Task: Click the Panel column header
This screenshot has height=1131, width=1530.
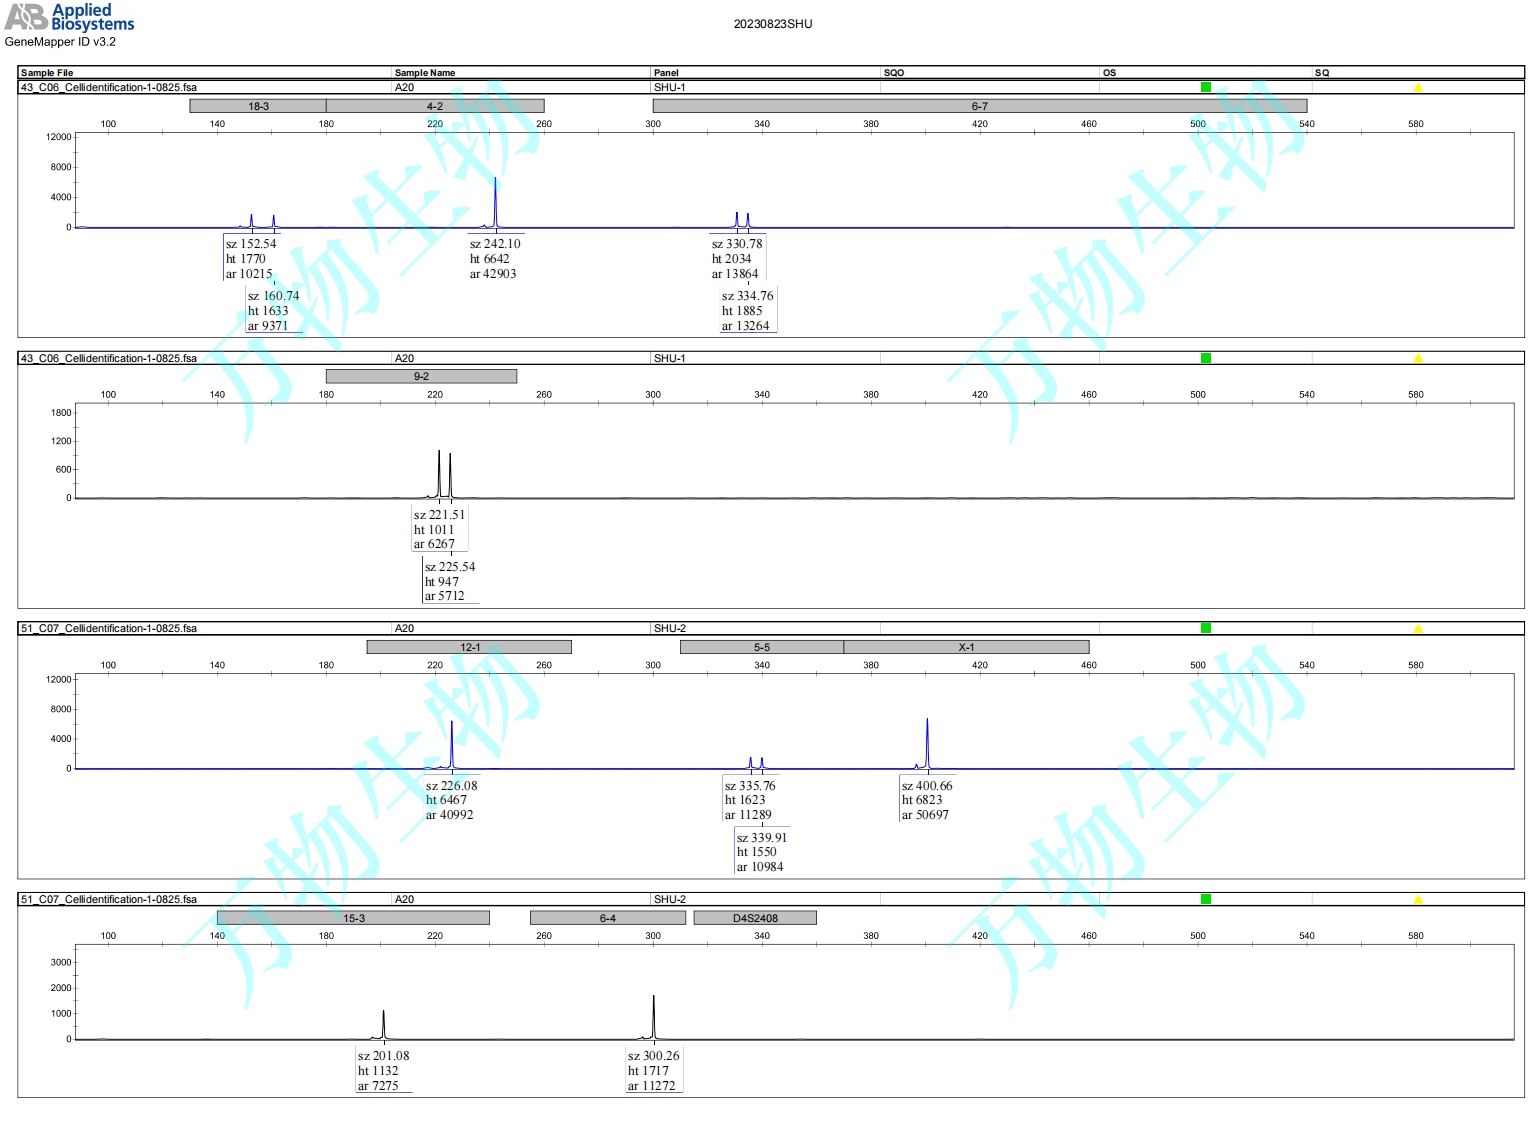Action: click(x=666, y=73)
